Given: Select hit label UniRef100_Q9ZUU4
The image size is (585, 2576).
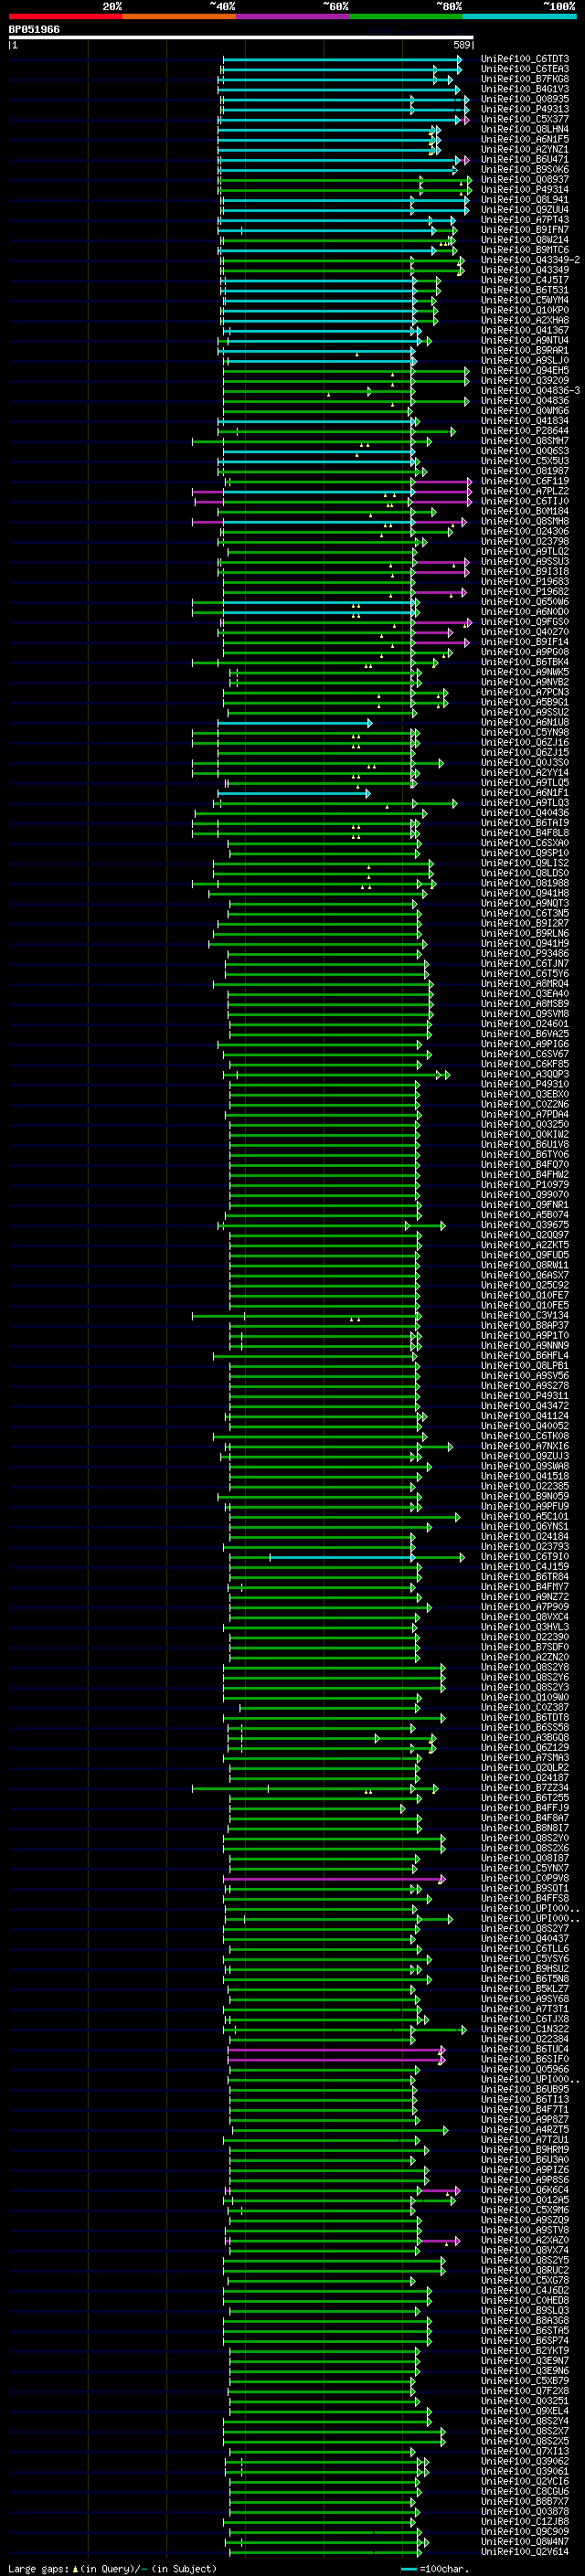Looking at the screenshot, I should pos(525,209).
